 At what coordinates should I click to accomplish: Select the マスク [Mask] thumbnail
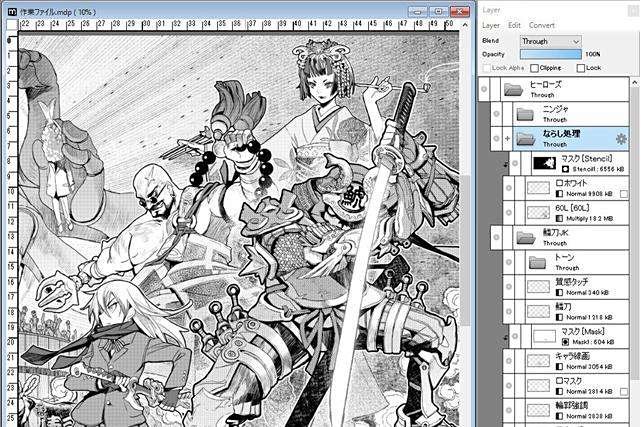pyautogui.click(x=545, y=336)
